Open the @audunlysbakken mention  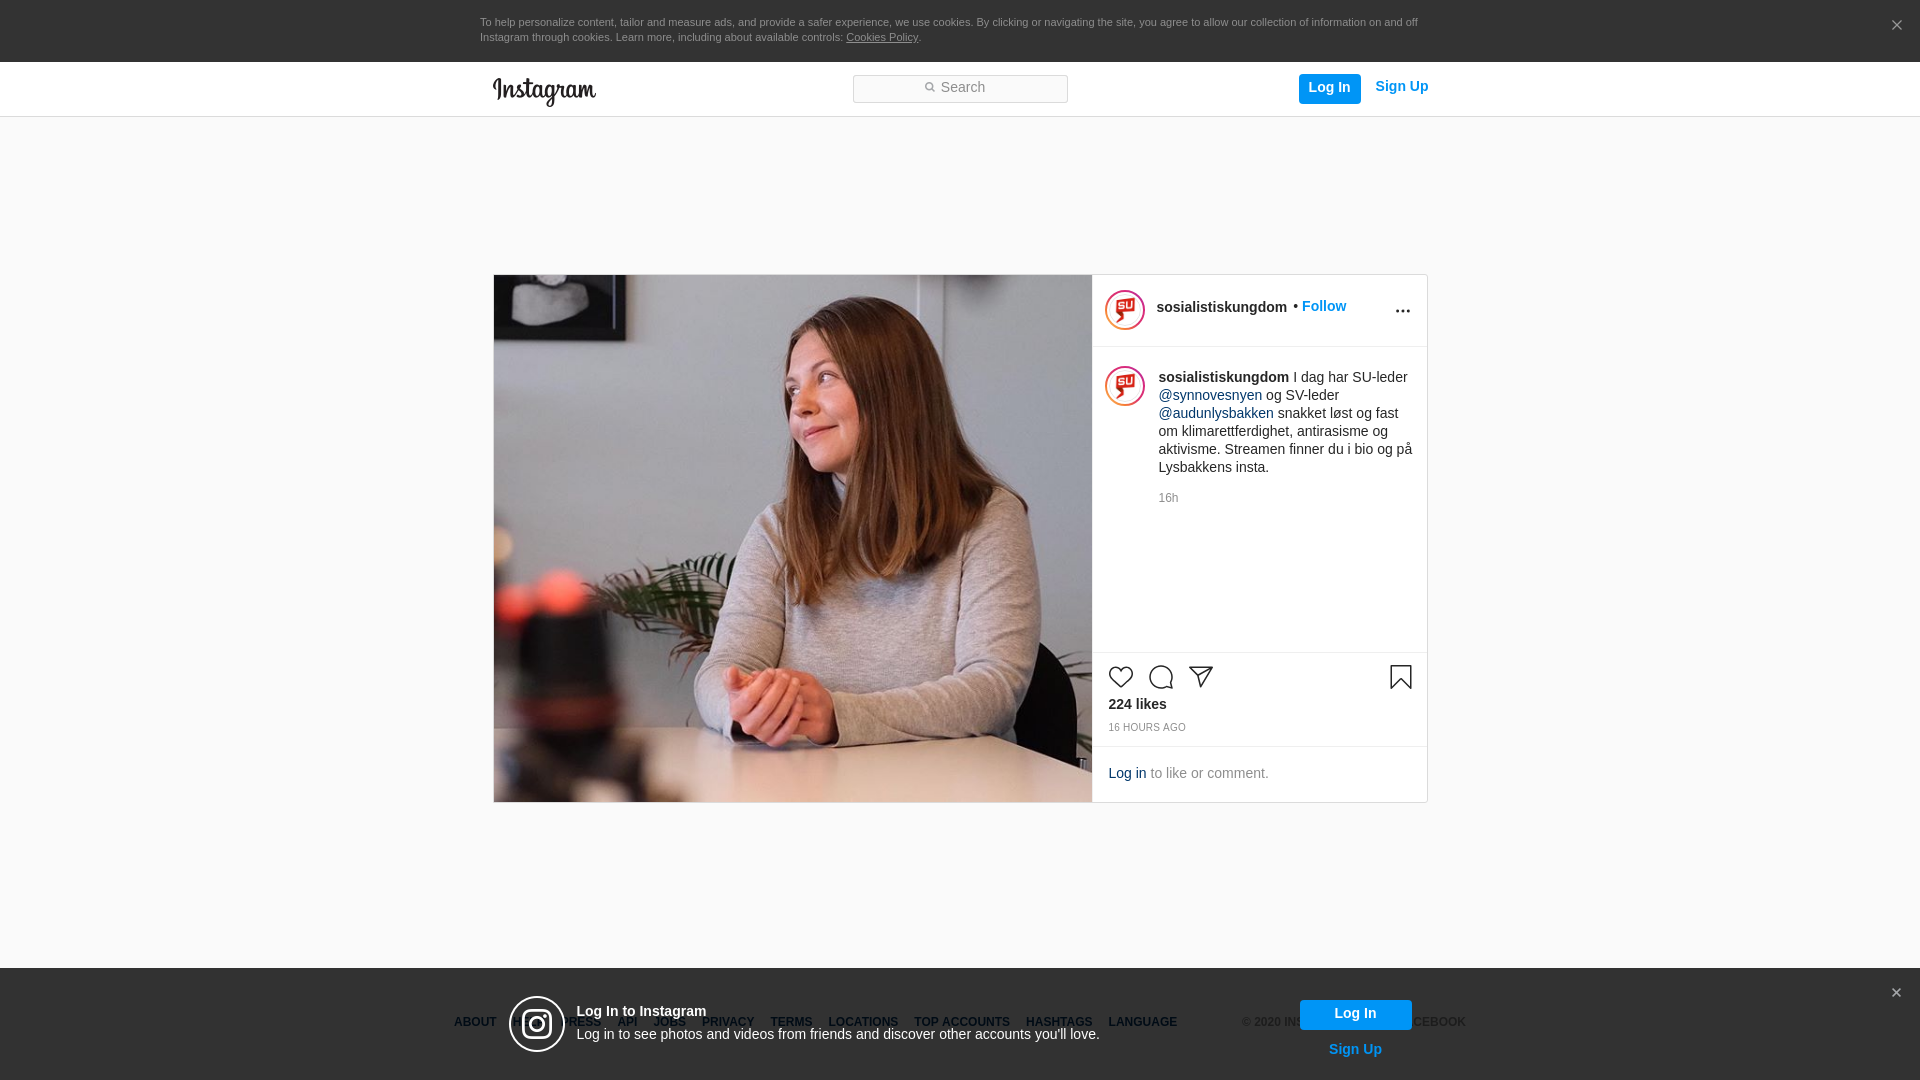[x=1216, y=413]
